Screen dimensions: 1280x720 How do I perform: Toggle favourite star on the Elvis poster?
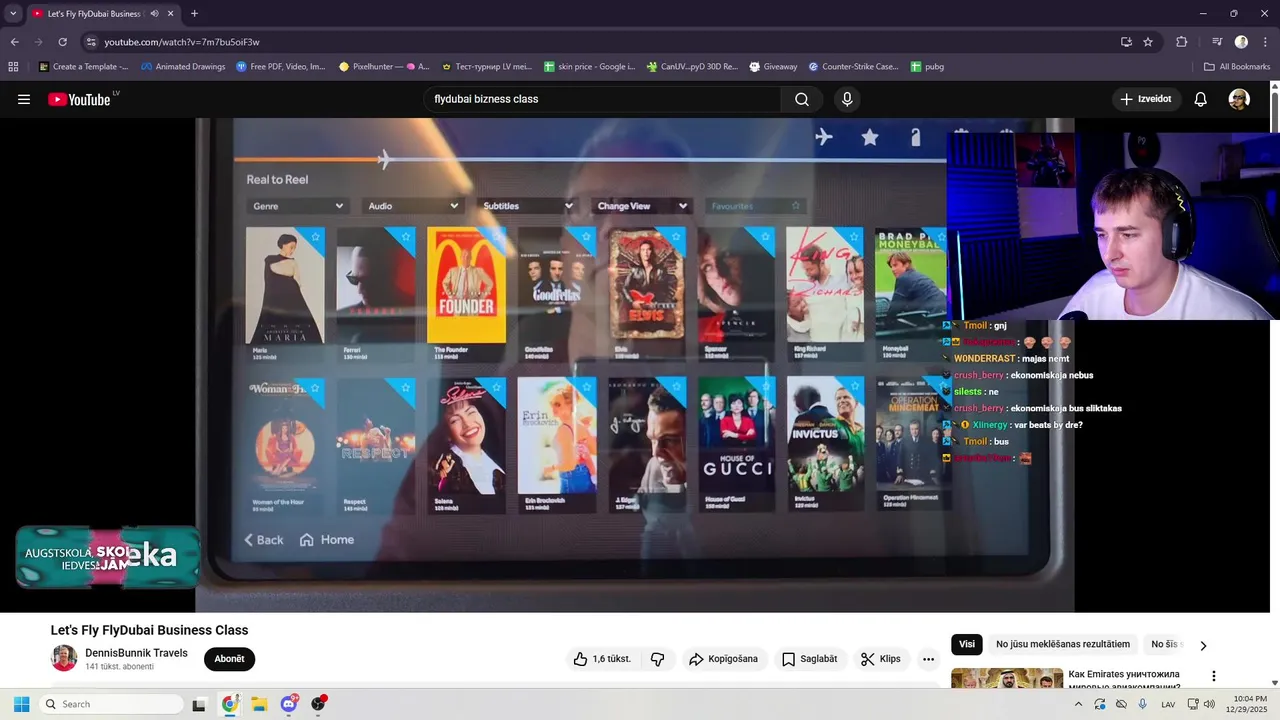tap(676, 237)
